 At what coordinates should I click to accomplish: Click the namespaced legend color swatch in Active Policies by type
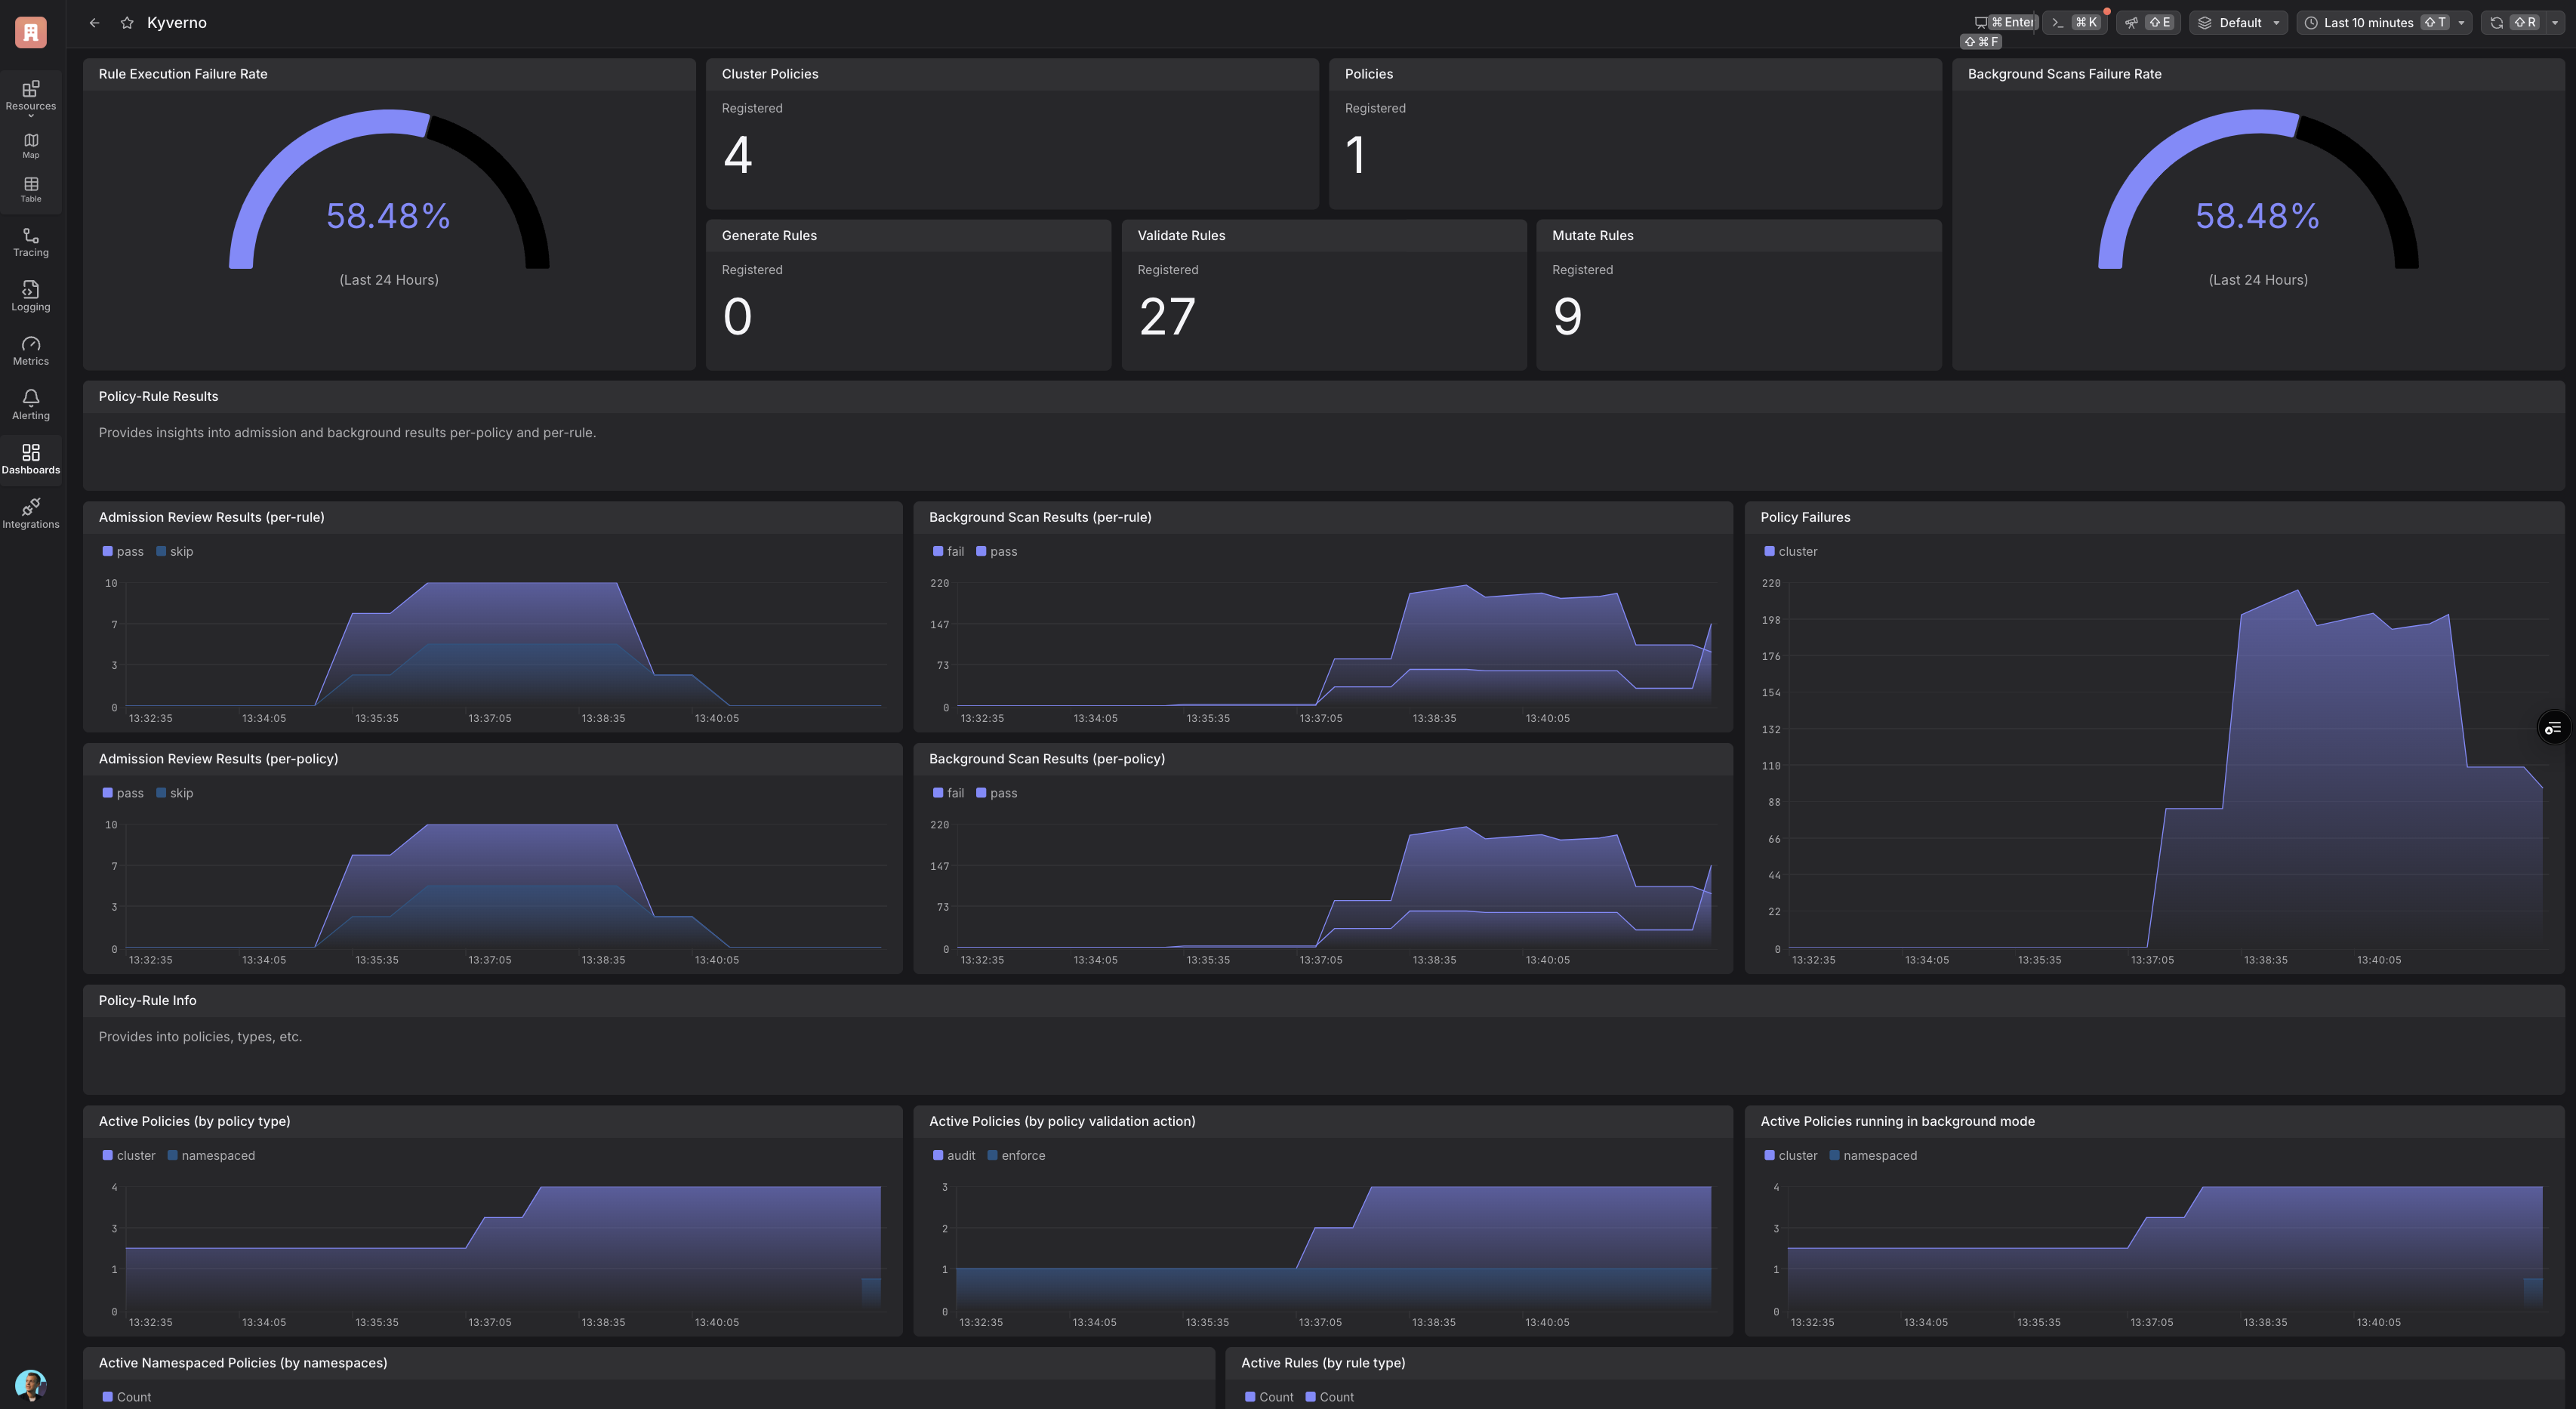point(173,1155)
